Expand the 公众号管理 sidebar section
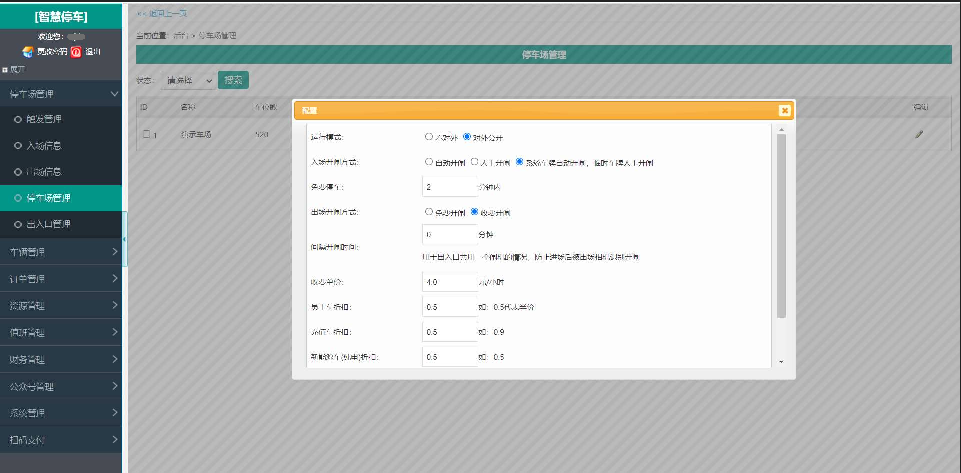Image resolution: width=961 pixels, height=473 pixels. pos(61,387)
